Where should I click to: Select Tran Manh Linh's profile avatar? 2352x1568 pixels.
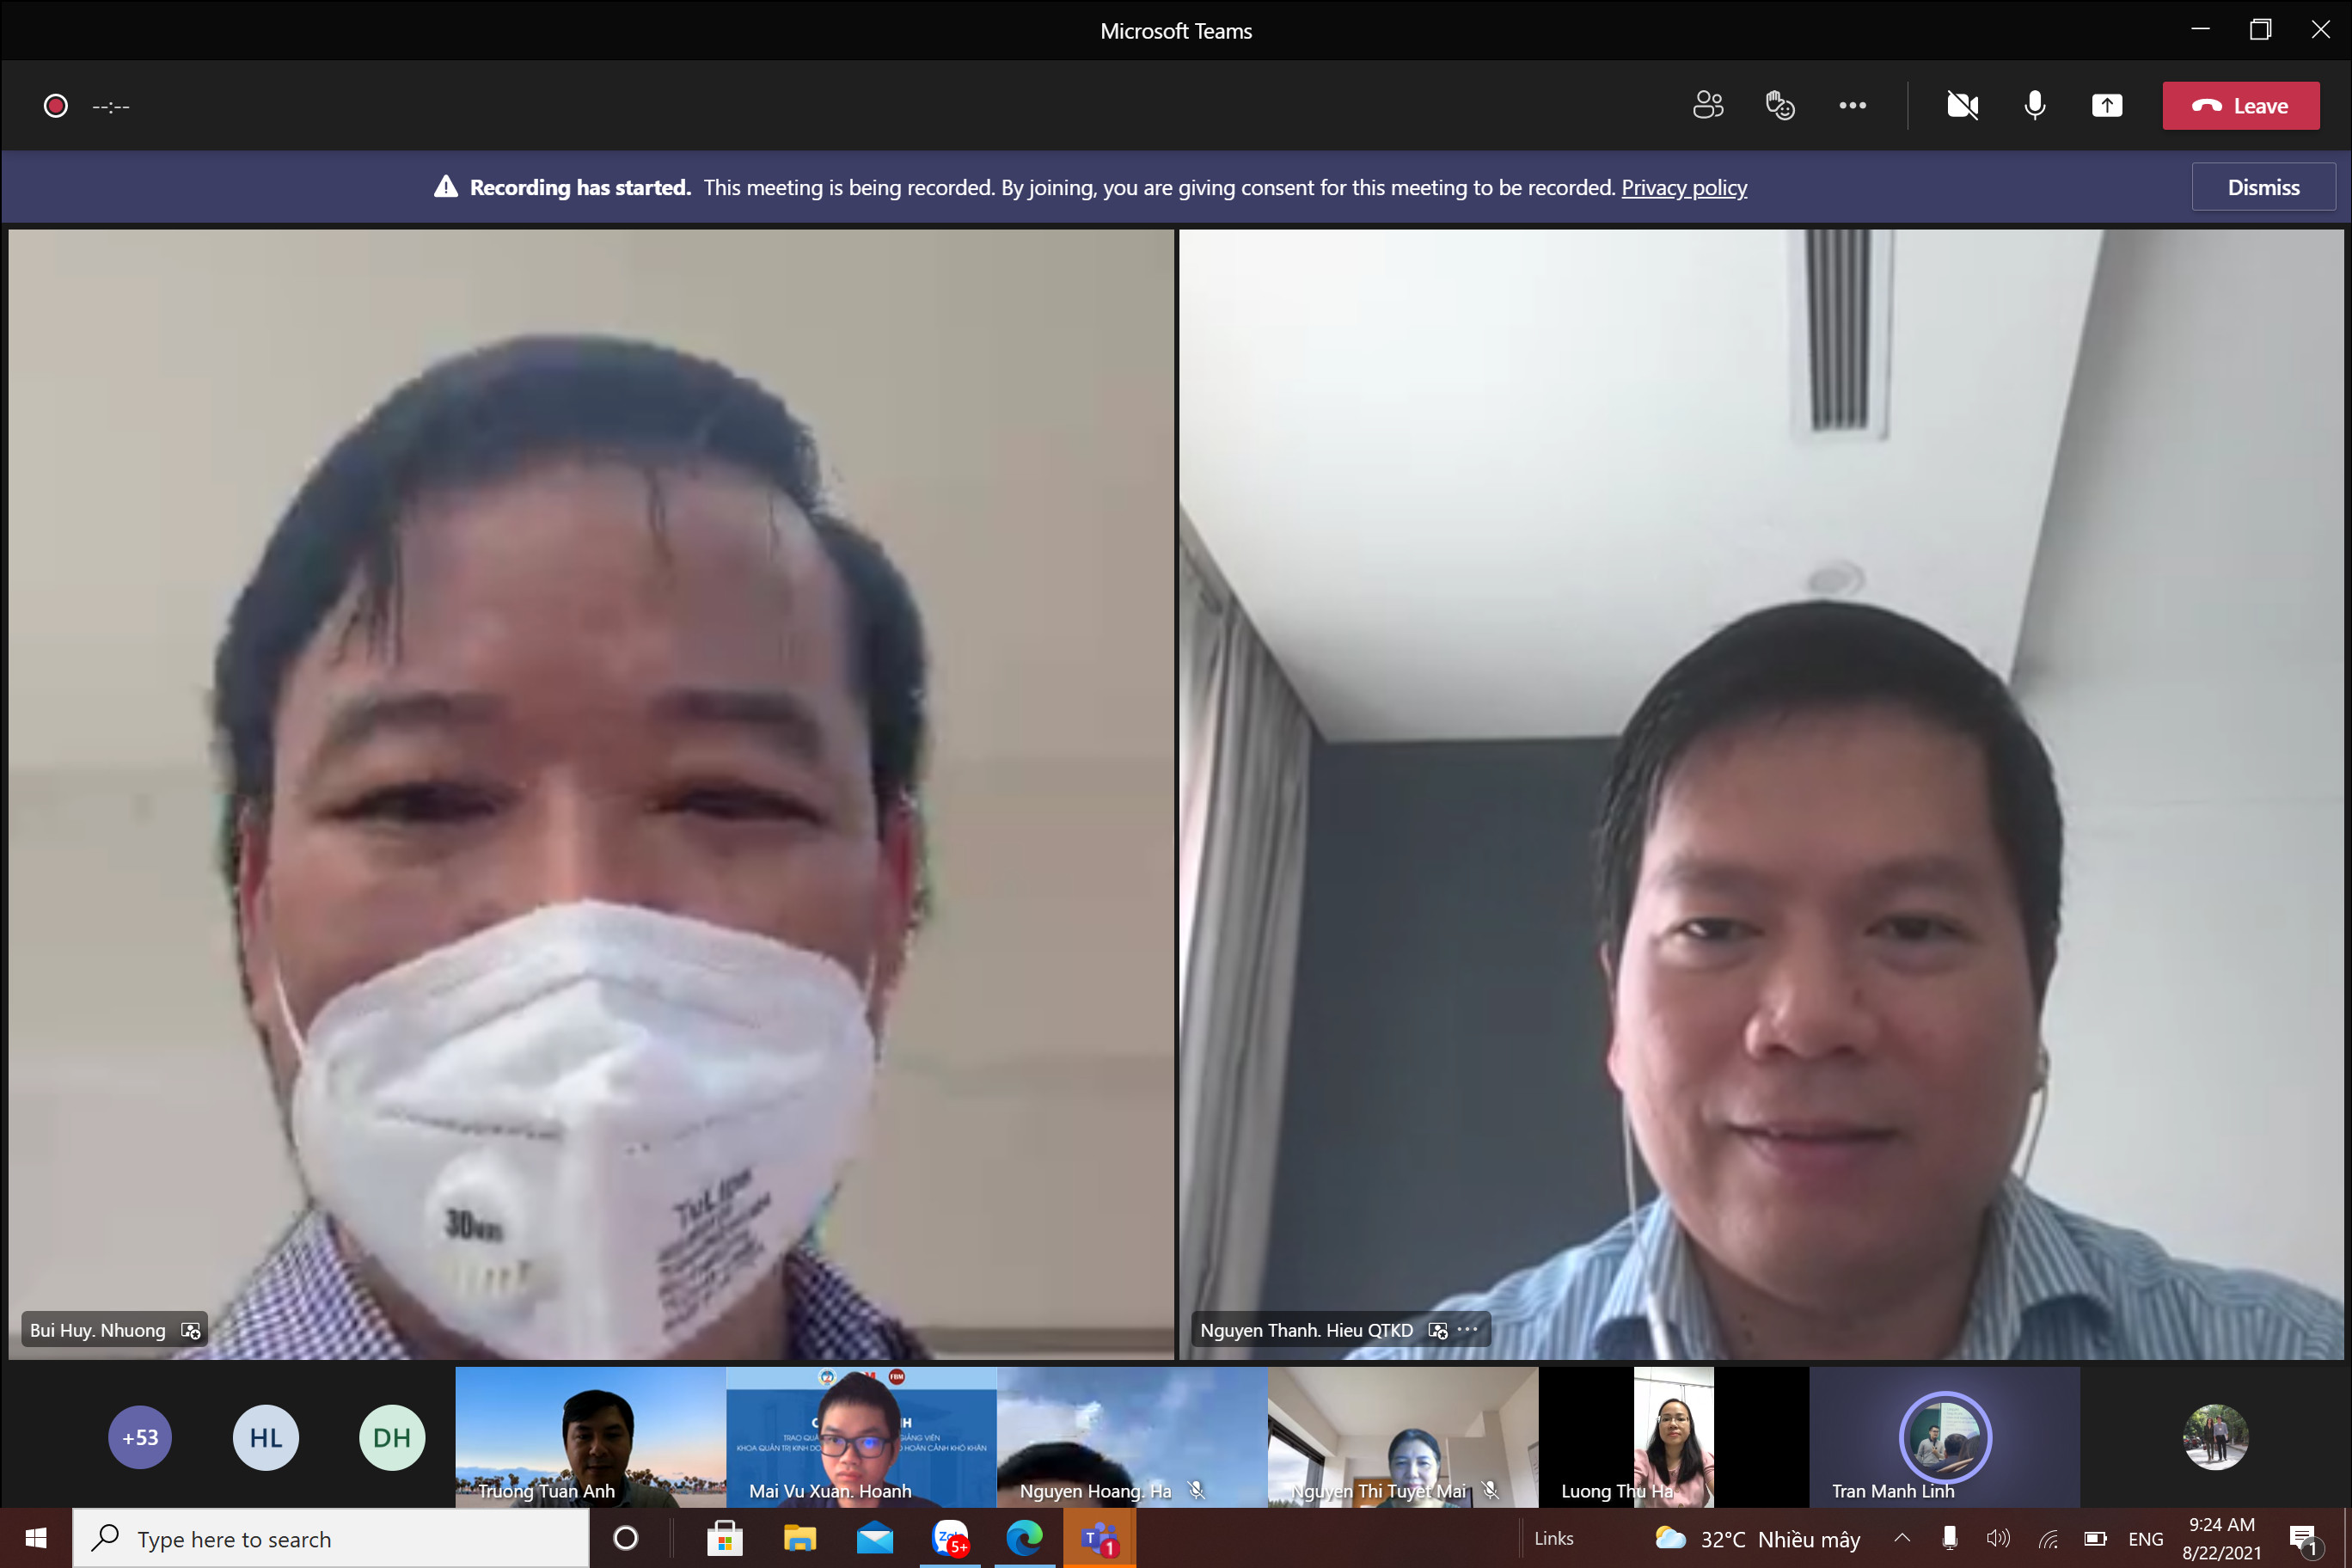point(1945,1437)
